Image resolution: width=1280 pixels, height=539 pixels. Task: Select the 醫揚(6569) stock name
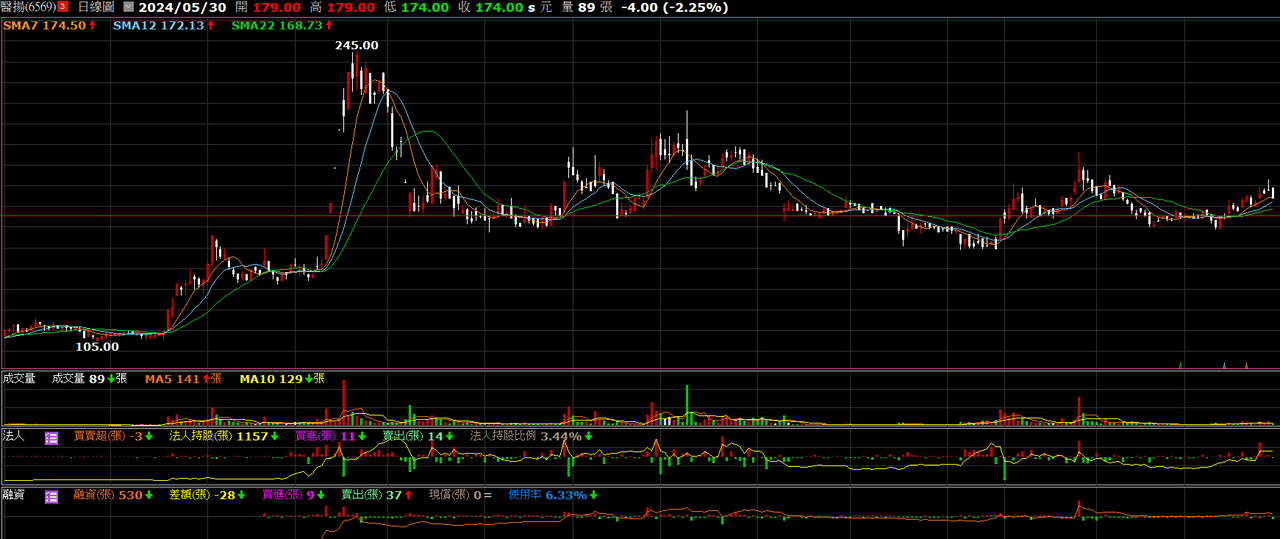28,7
